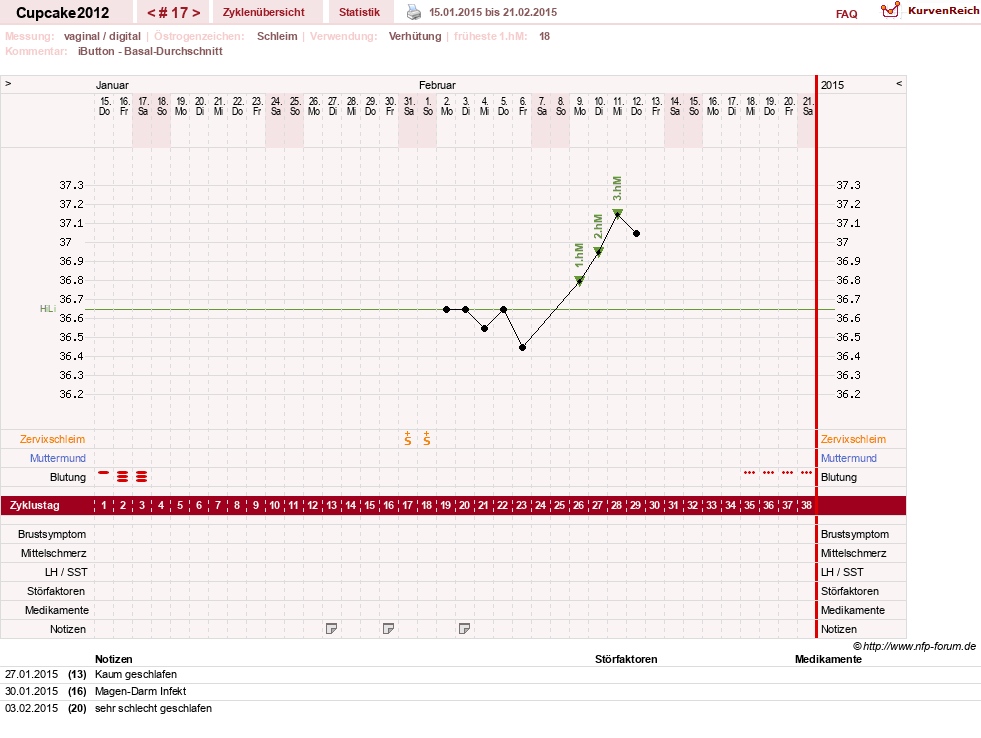Click the 3.hM green triangle marker
This screenshot has width=981, height=738.
coord(618,214)
